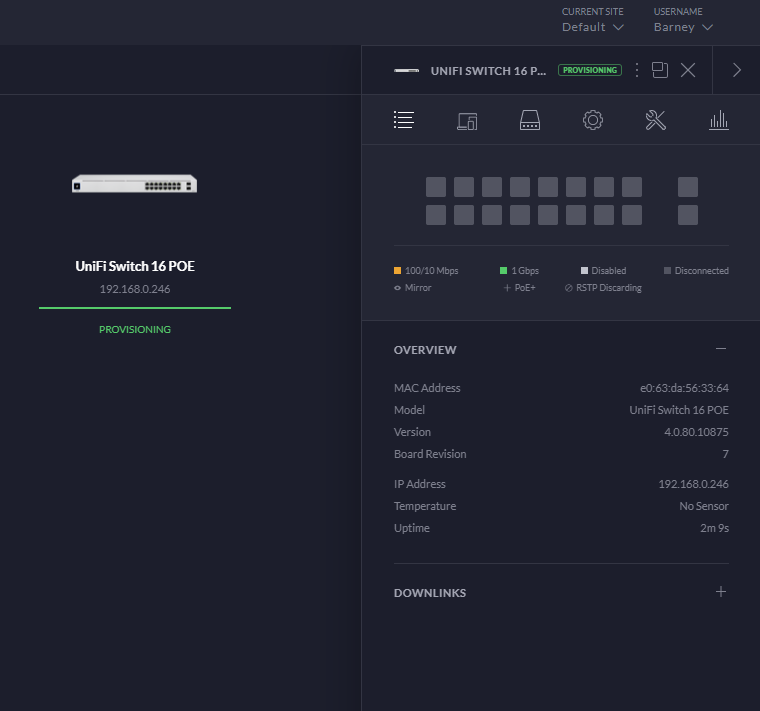Close the UniFi Switch properties panel

[688, 70]
